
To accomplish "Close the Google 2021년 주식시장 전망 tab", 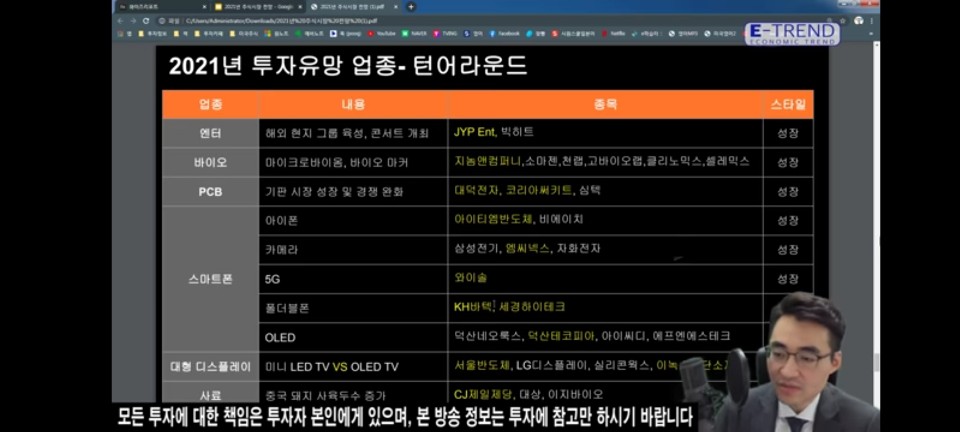I will [299, 7].
